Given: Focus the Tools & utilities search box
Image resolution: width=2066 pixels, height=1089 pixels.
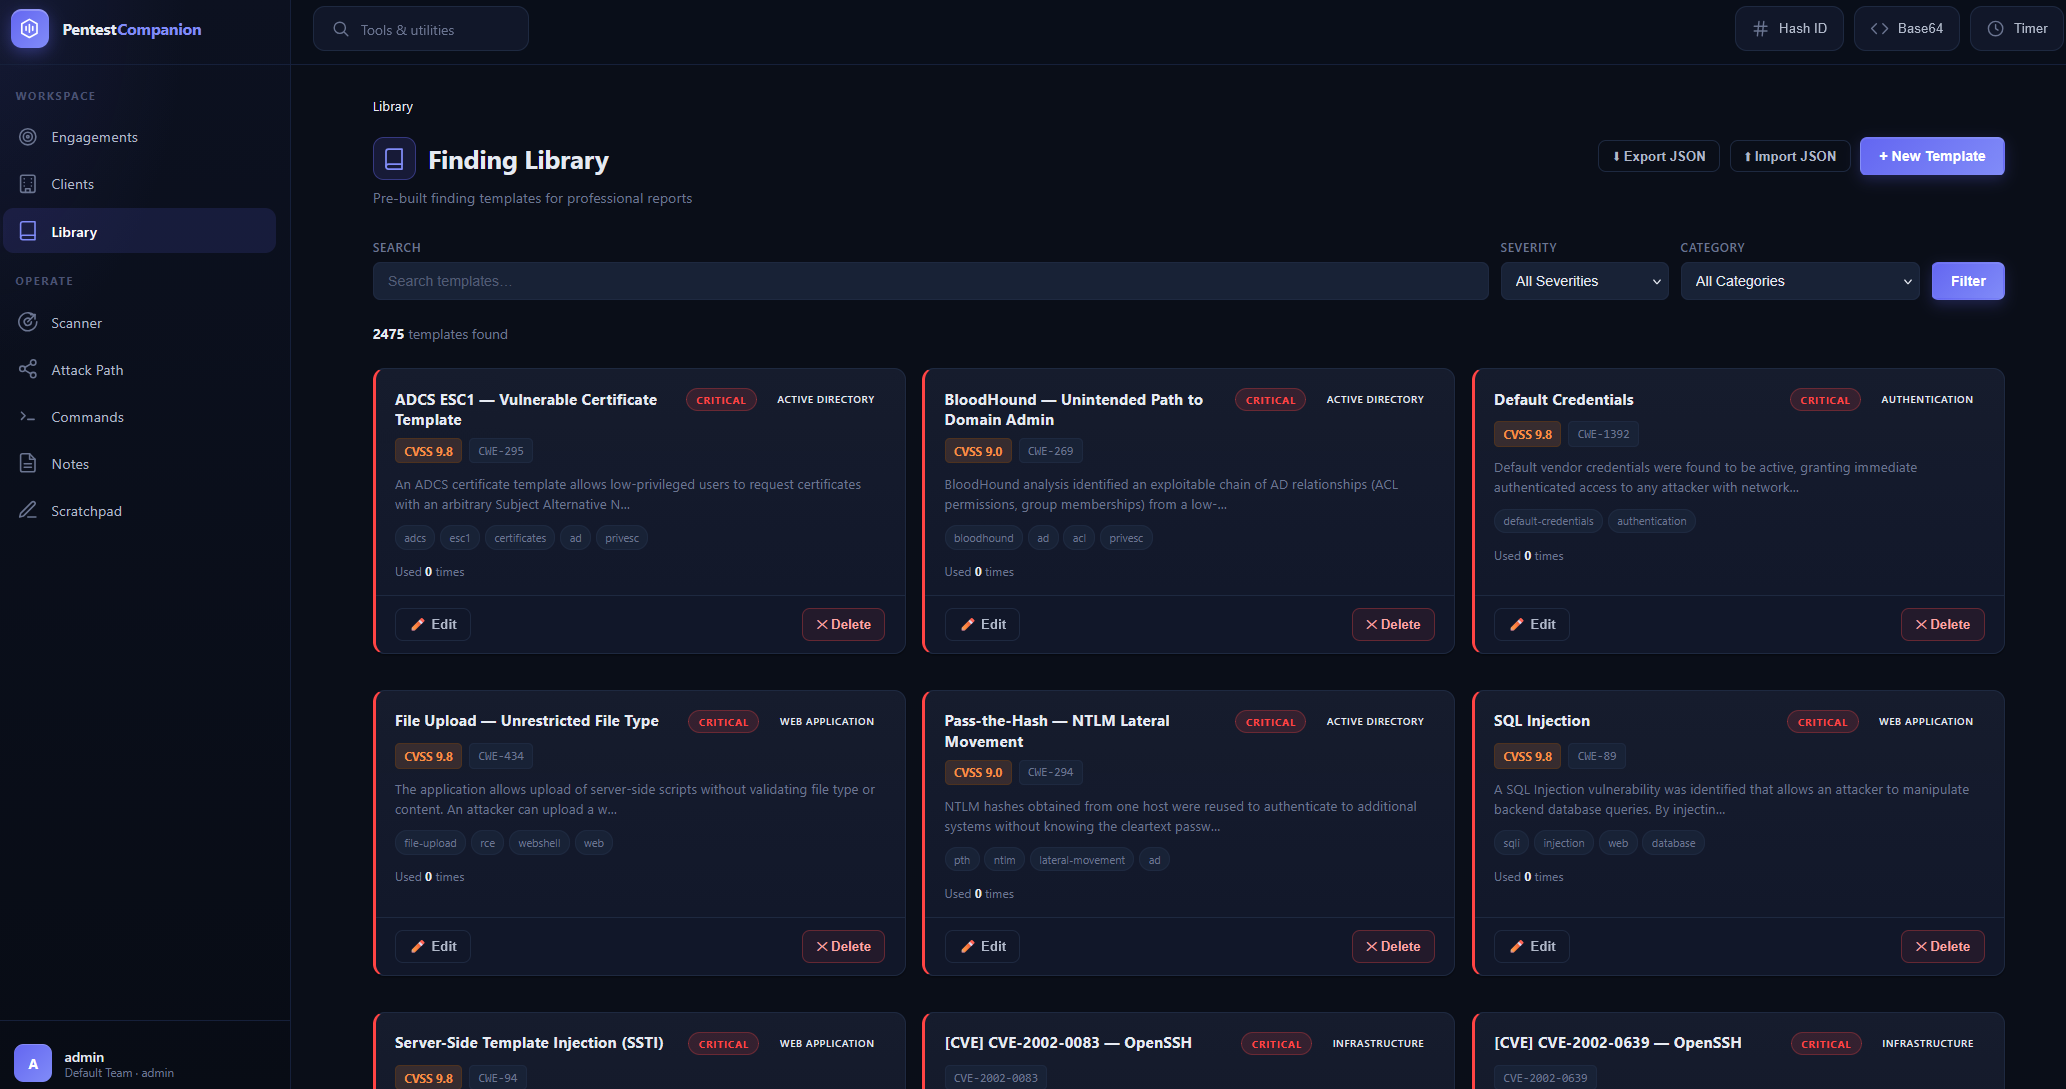Looking at the screenshot, I should point(421,29).
